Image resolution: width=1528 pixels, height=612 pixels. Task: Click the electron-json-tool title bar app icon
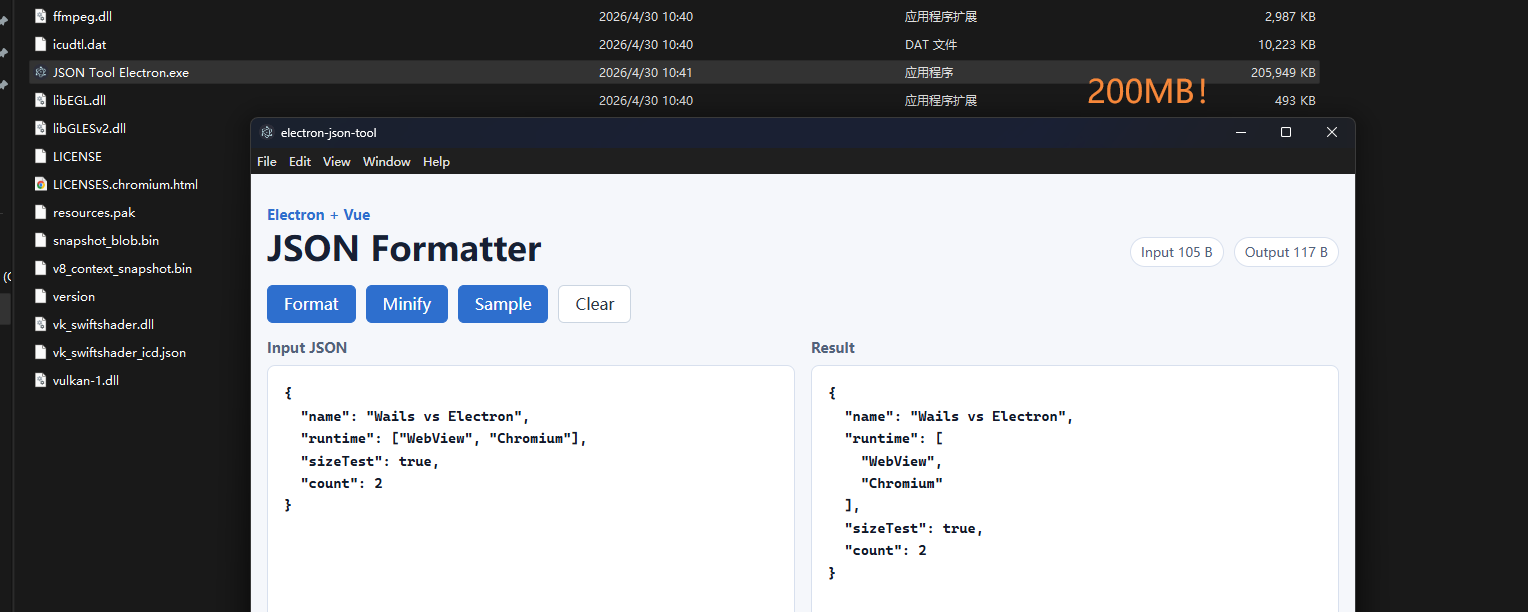pyautogui.click(x=267, y=133)
